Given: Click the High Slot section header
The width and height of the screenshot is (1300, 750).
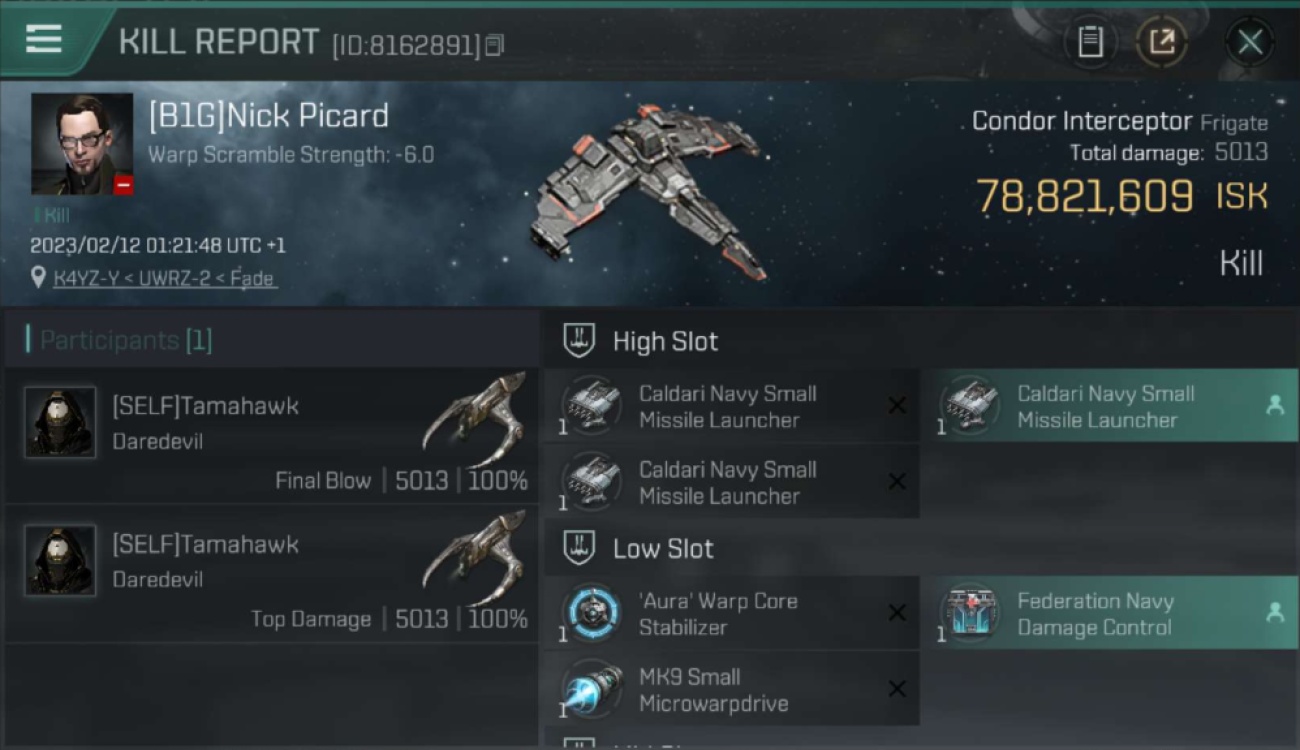Looking at the screenshot, I should coord(641,341).
